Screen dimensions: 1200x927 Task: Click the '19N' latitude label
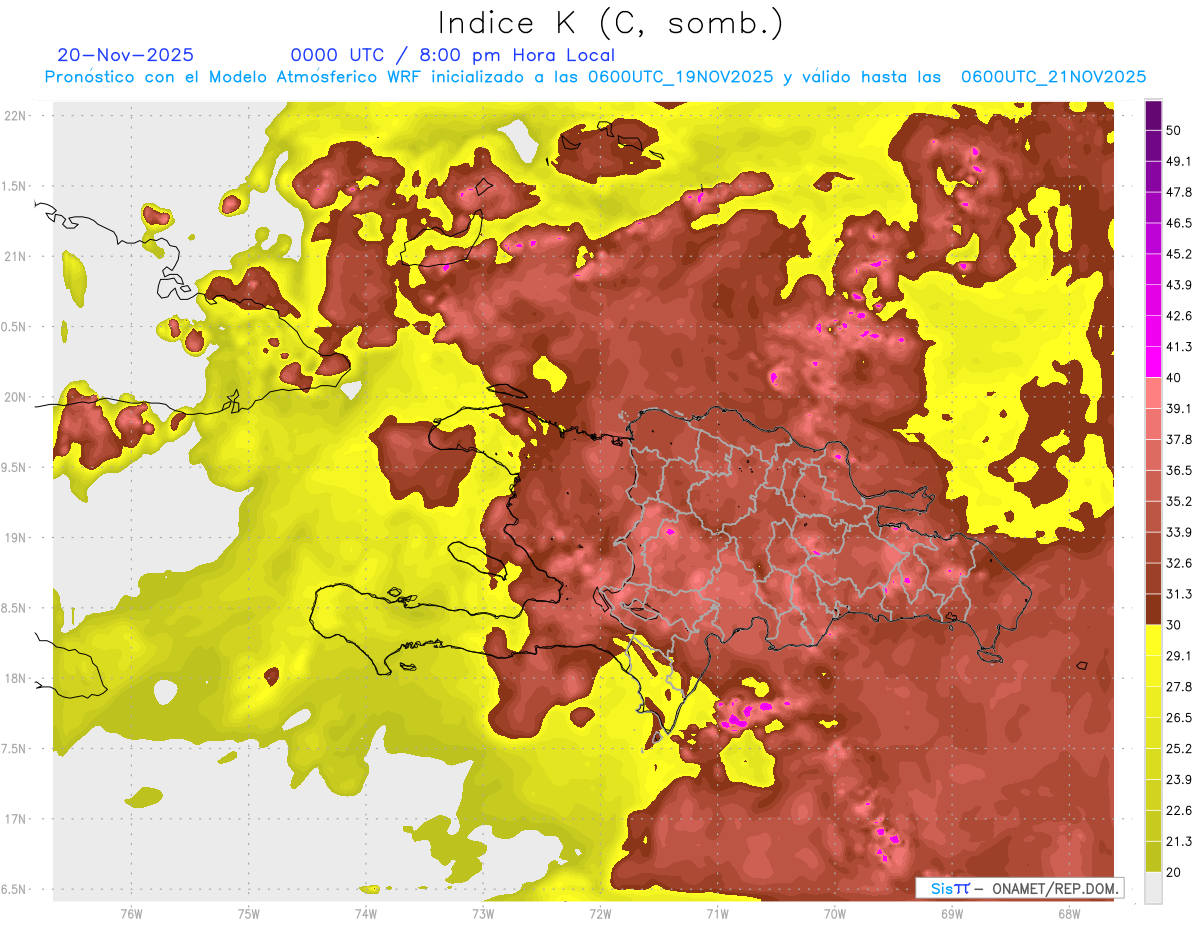tap(15, 538)
